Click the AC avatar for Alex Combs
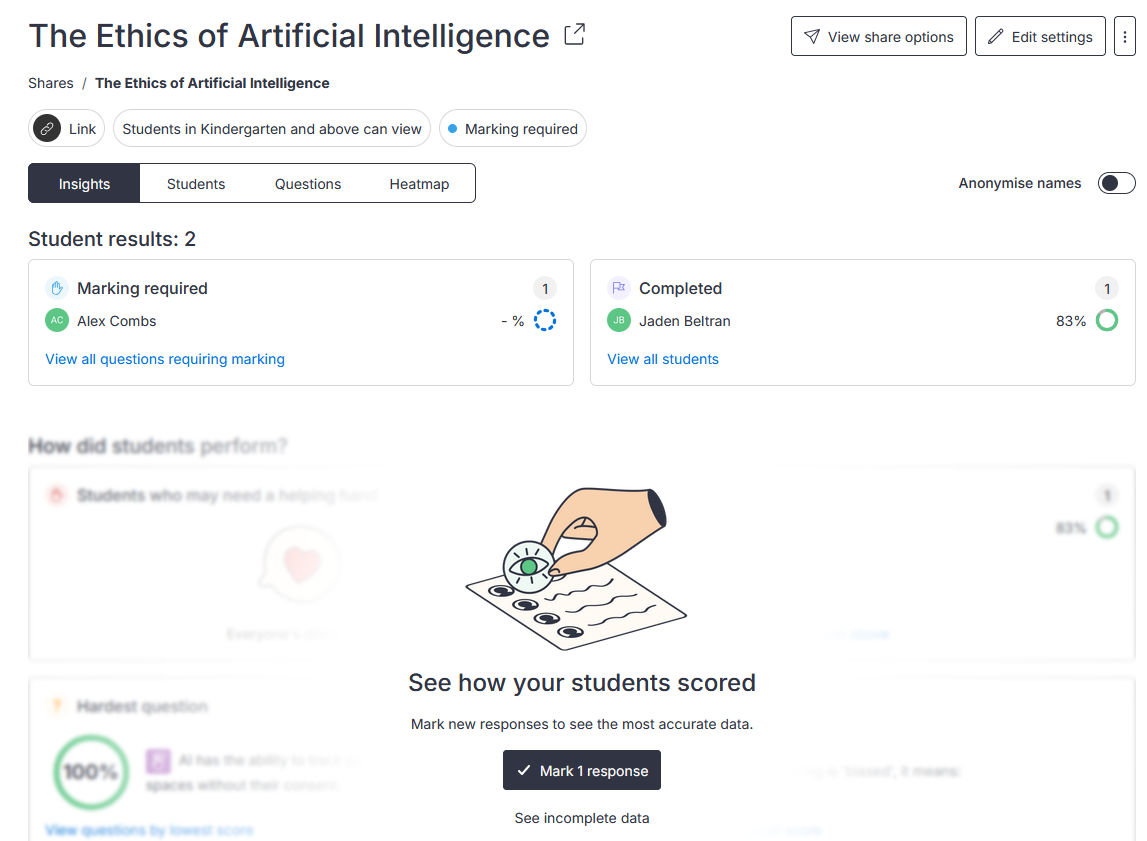This screenshot has width=1147, height=841. (57, 320)
